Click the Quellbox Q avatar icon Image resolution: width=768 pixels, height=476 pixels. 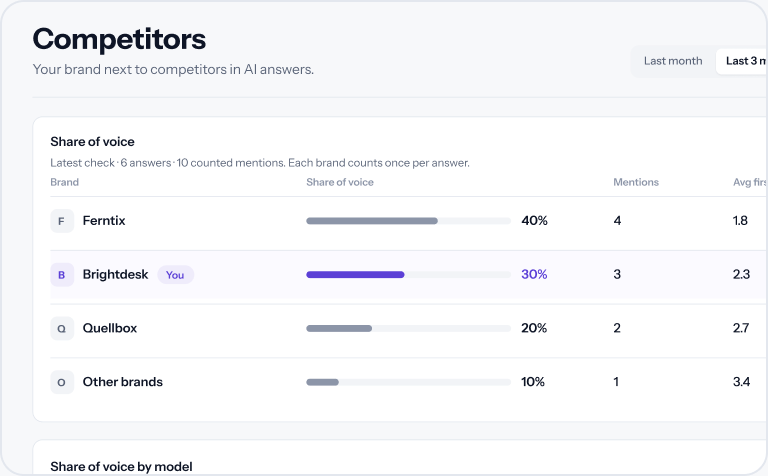[x=62, y=329]
